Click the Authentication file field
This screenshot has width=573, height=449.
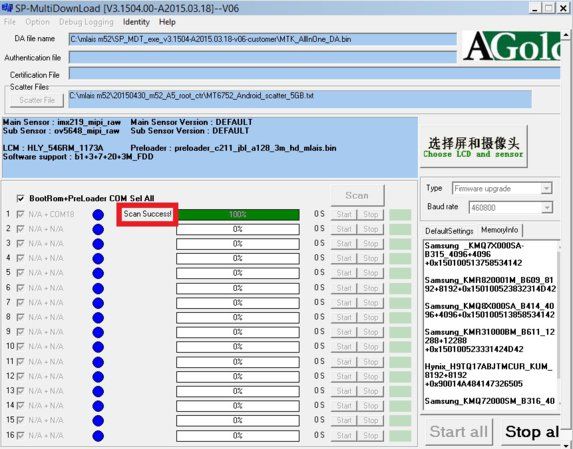(262, 57)
